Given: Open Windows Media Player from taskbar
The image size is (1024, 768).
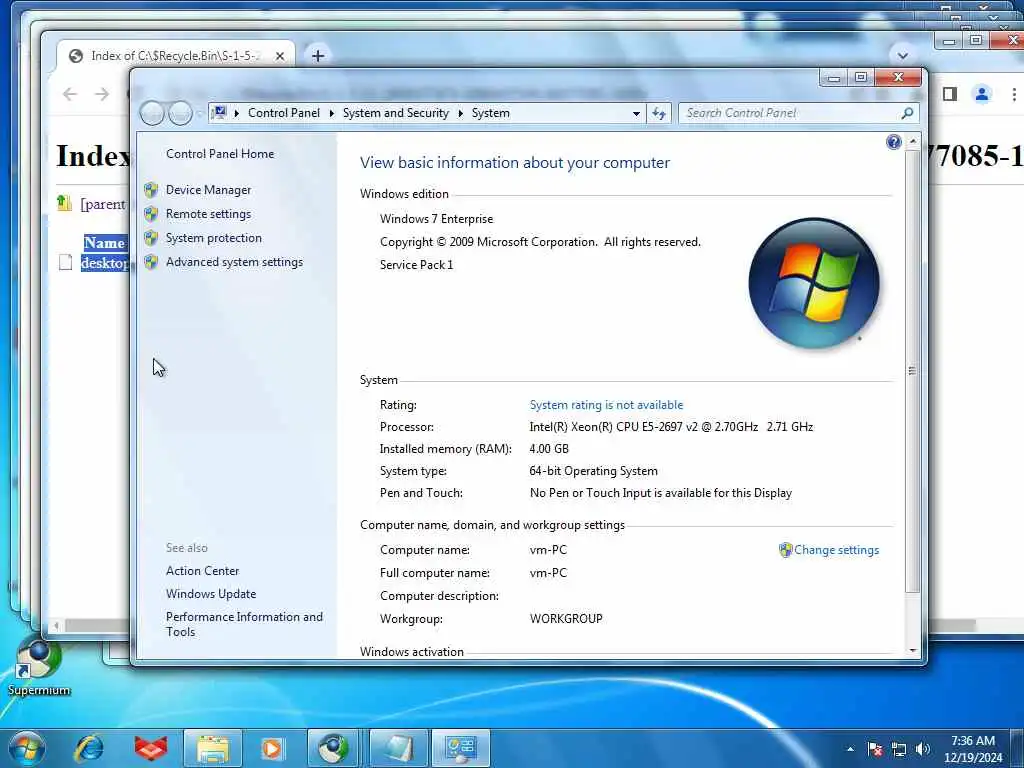Looking at the screenshot, I should tap(272, 748).
